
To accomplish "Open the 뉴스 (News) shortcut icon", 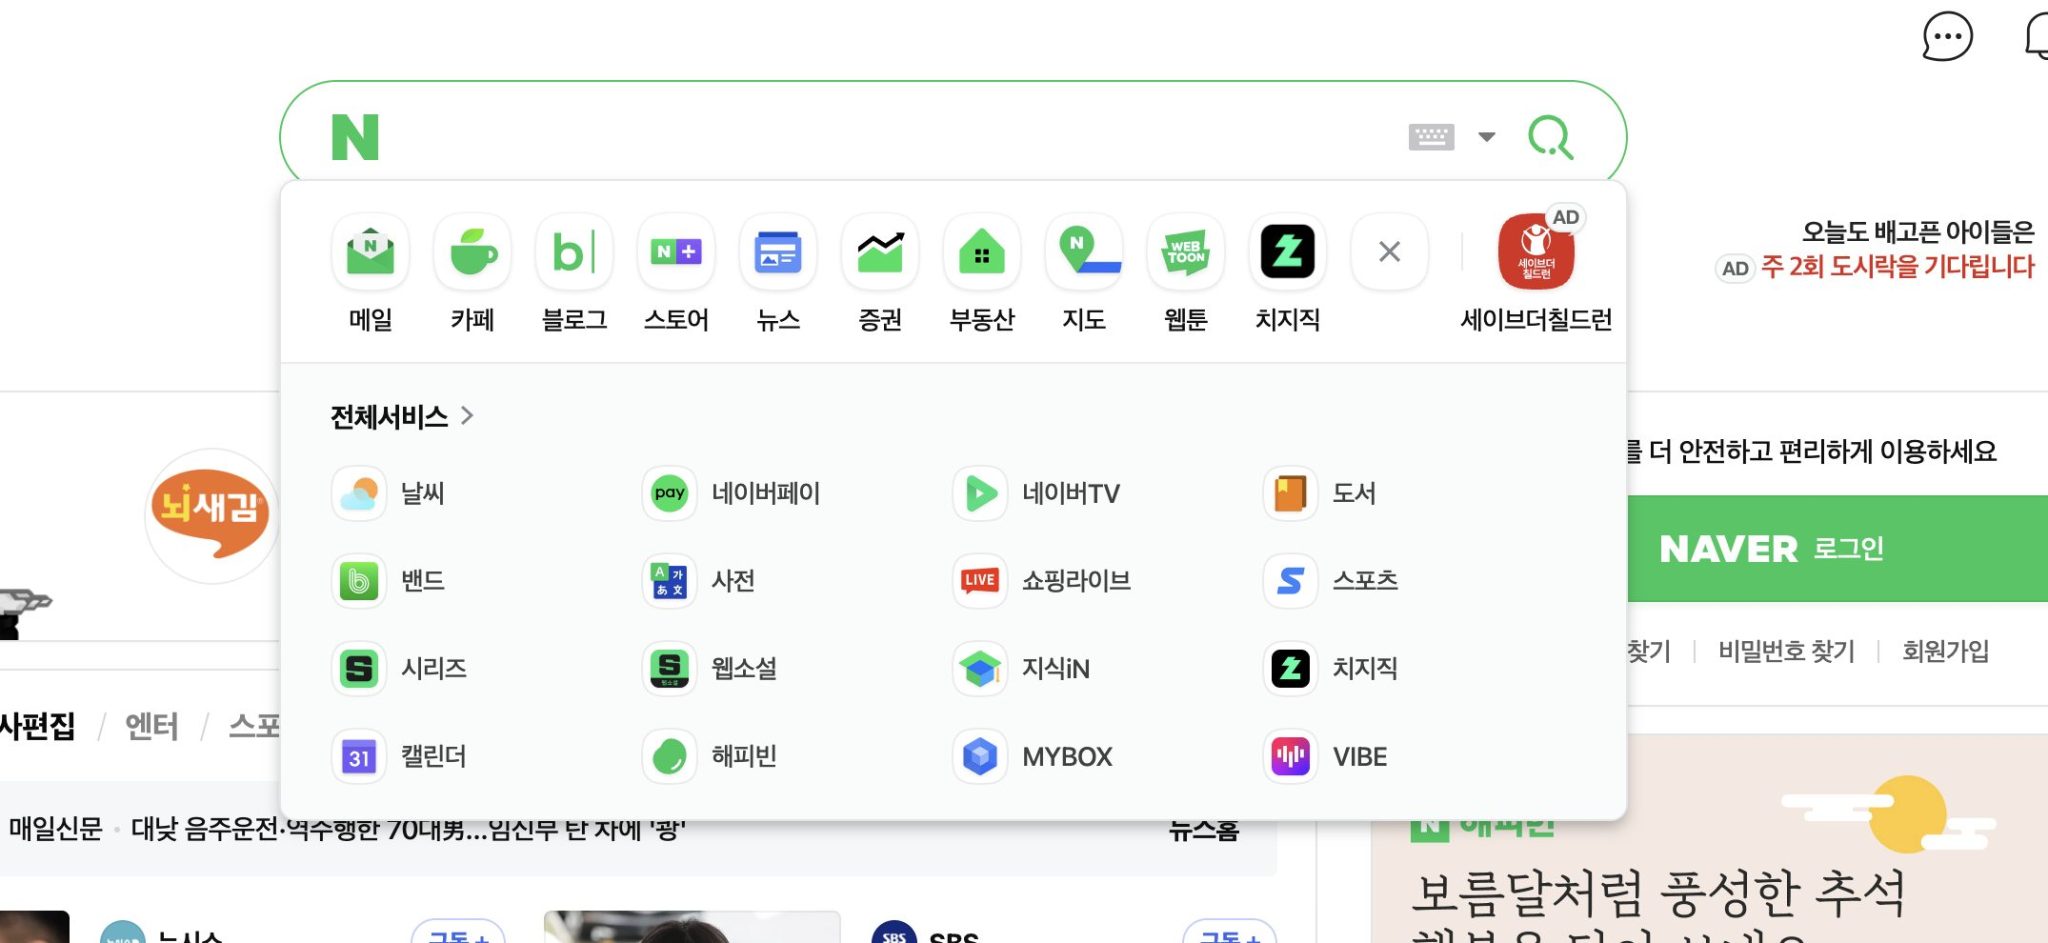I will tap(778, 252).
